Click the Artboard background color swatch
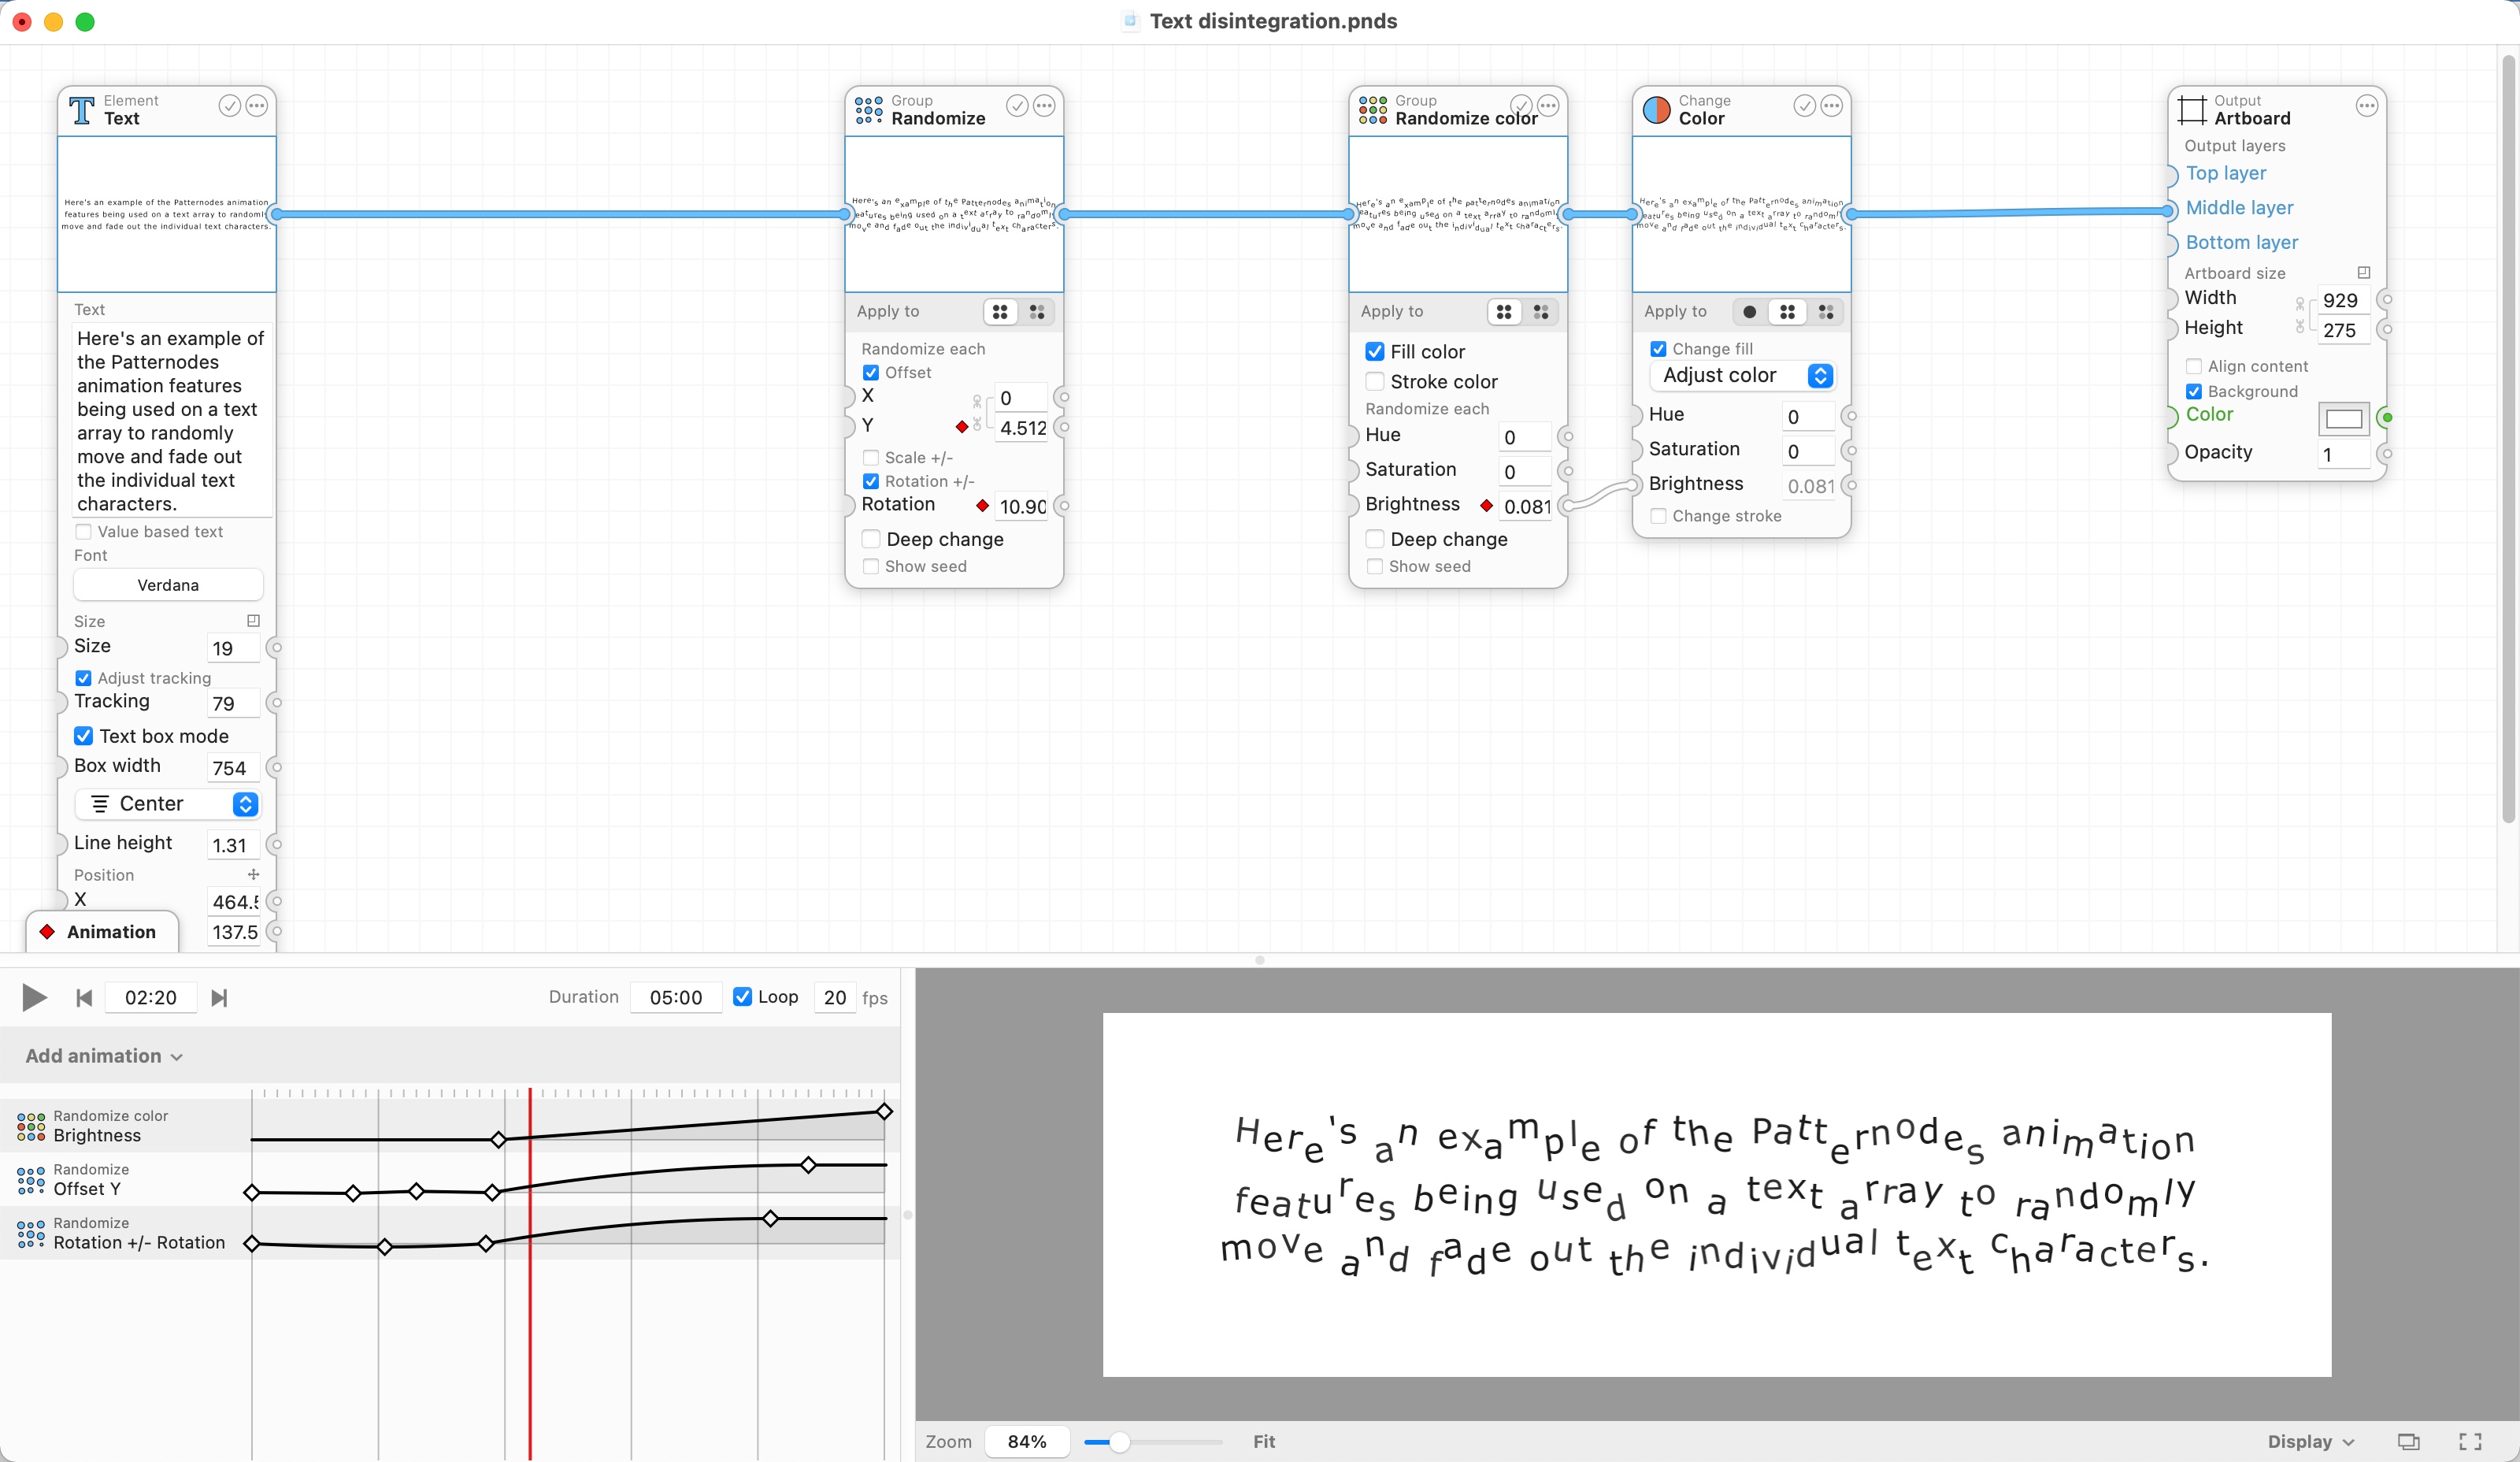Screen dimensions: 2520x1462 pyautogui.click(x=2344, y=418)
